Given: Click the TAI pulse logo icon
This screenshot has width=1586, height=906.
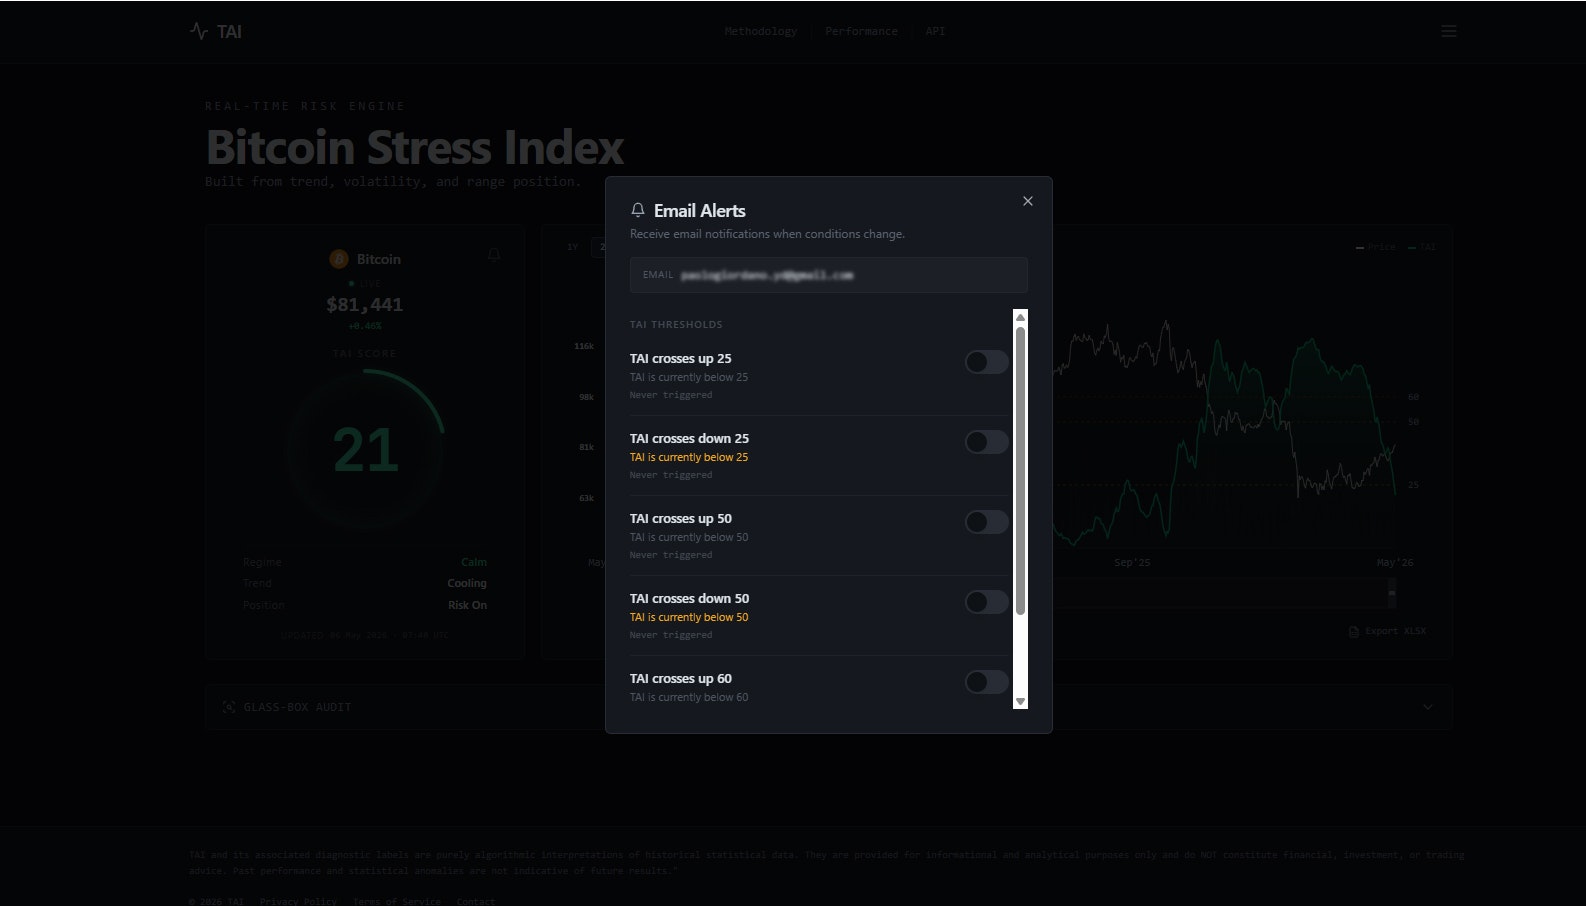Looking at the screenshot, I should [x=199, y=31].
